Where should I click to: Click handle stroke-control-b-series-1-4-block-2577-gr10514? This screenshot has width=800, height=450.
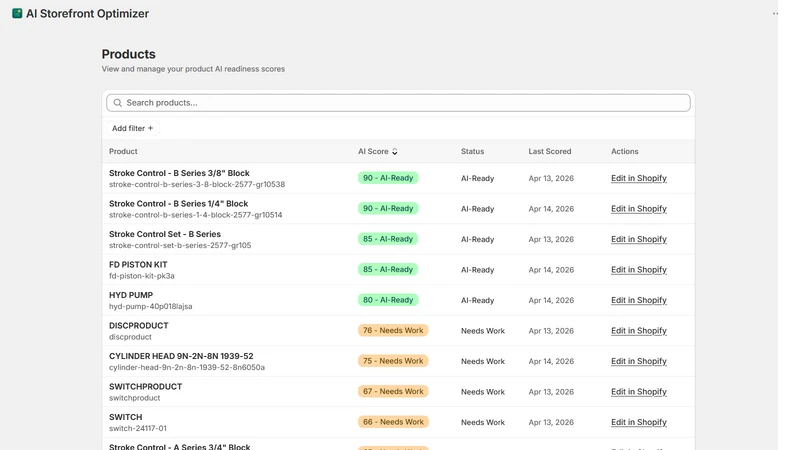195,215
